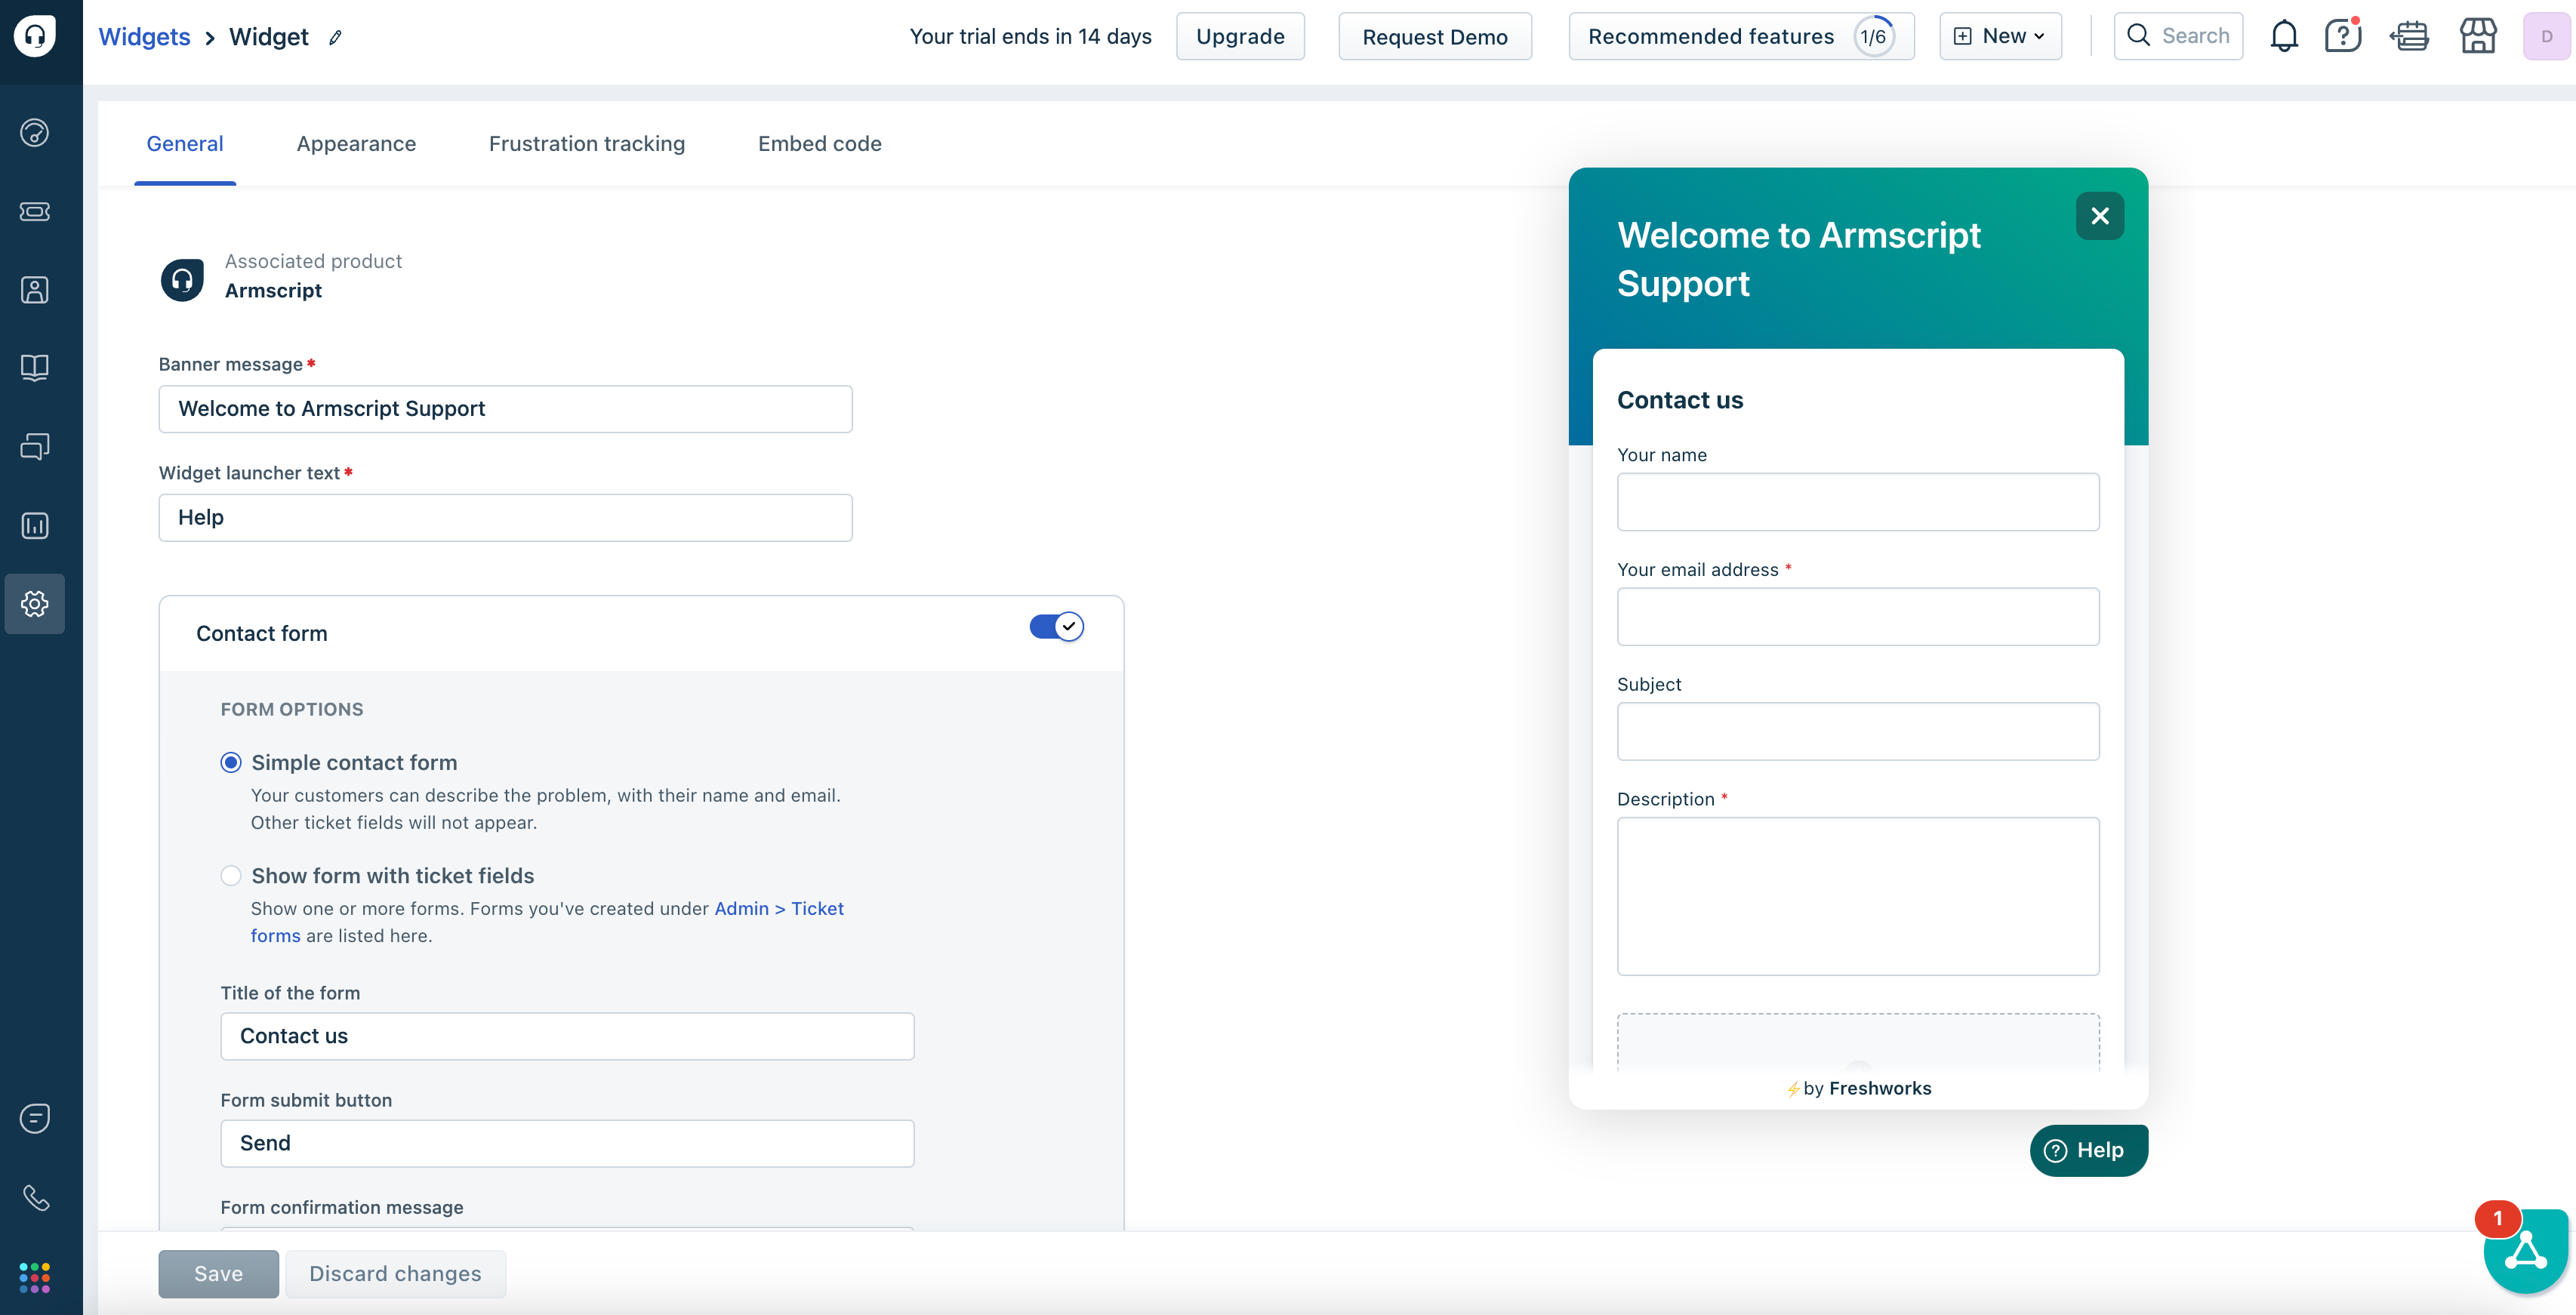Click the Title of the form input field
The image size is (2576, 1315).
[567, 1035]
